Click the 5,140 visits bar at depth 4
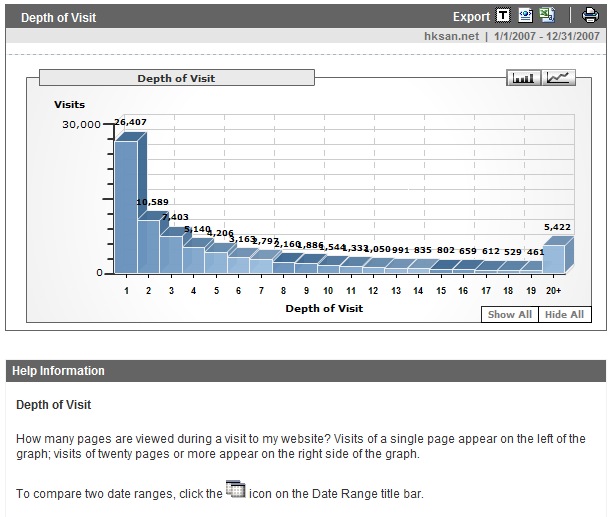612x517 pixels. tap(193, 259)
